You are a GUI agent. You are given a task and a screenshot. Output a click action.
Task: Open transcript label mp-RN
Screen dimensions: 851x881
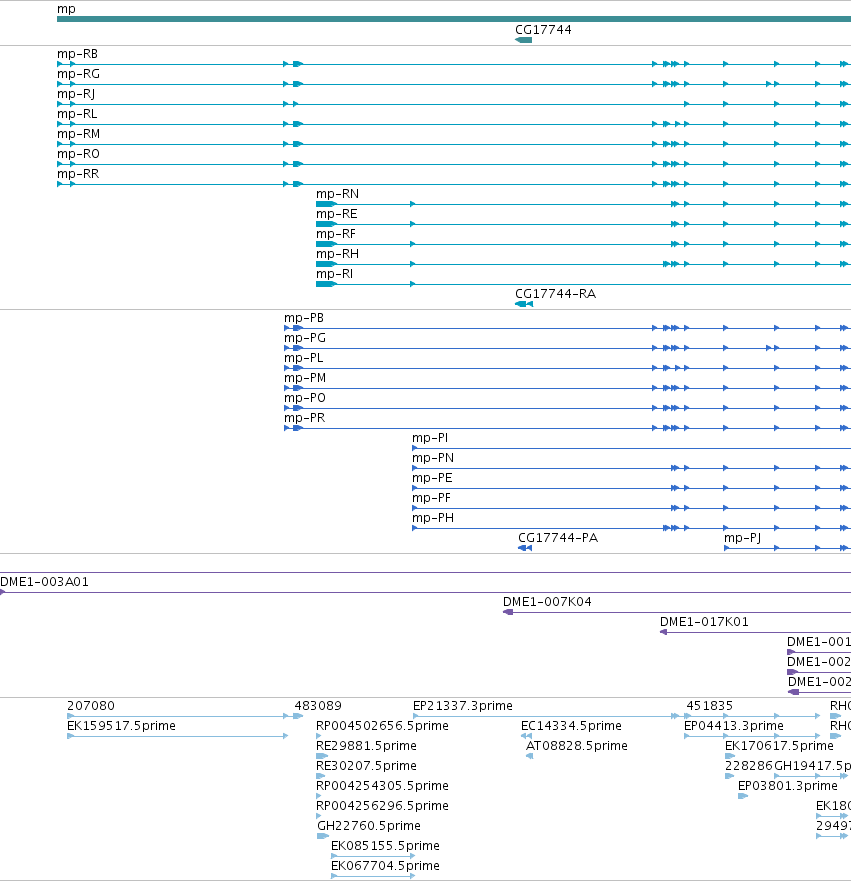click(338, 194)
